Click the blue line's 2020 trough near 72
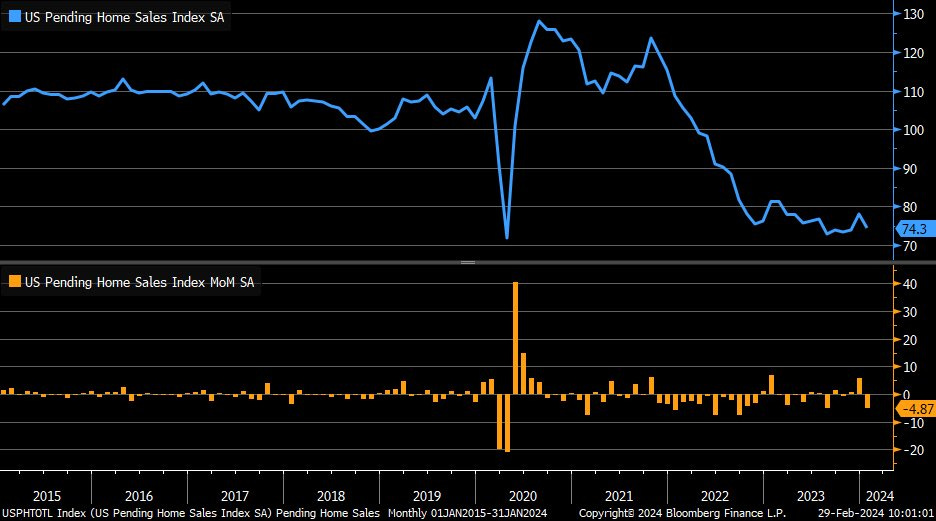Viewport: 936px width, 521px height. (x=507, y=237)
